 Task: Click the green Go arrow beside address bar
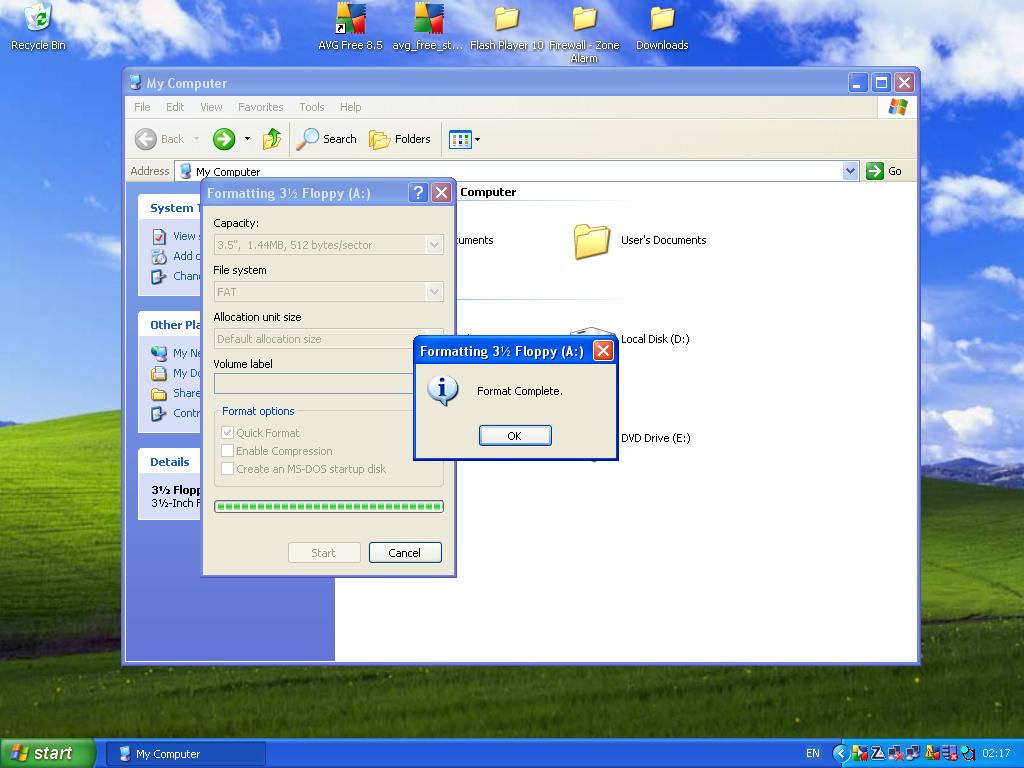coord(874,171)
